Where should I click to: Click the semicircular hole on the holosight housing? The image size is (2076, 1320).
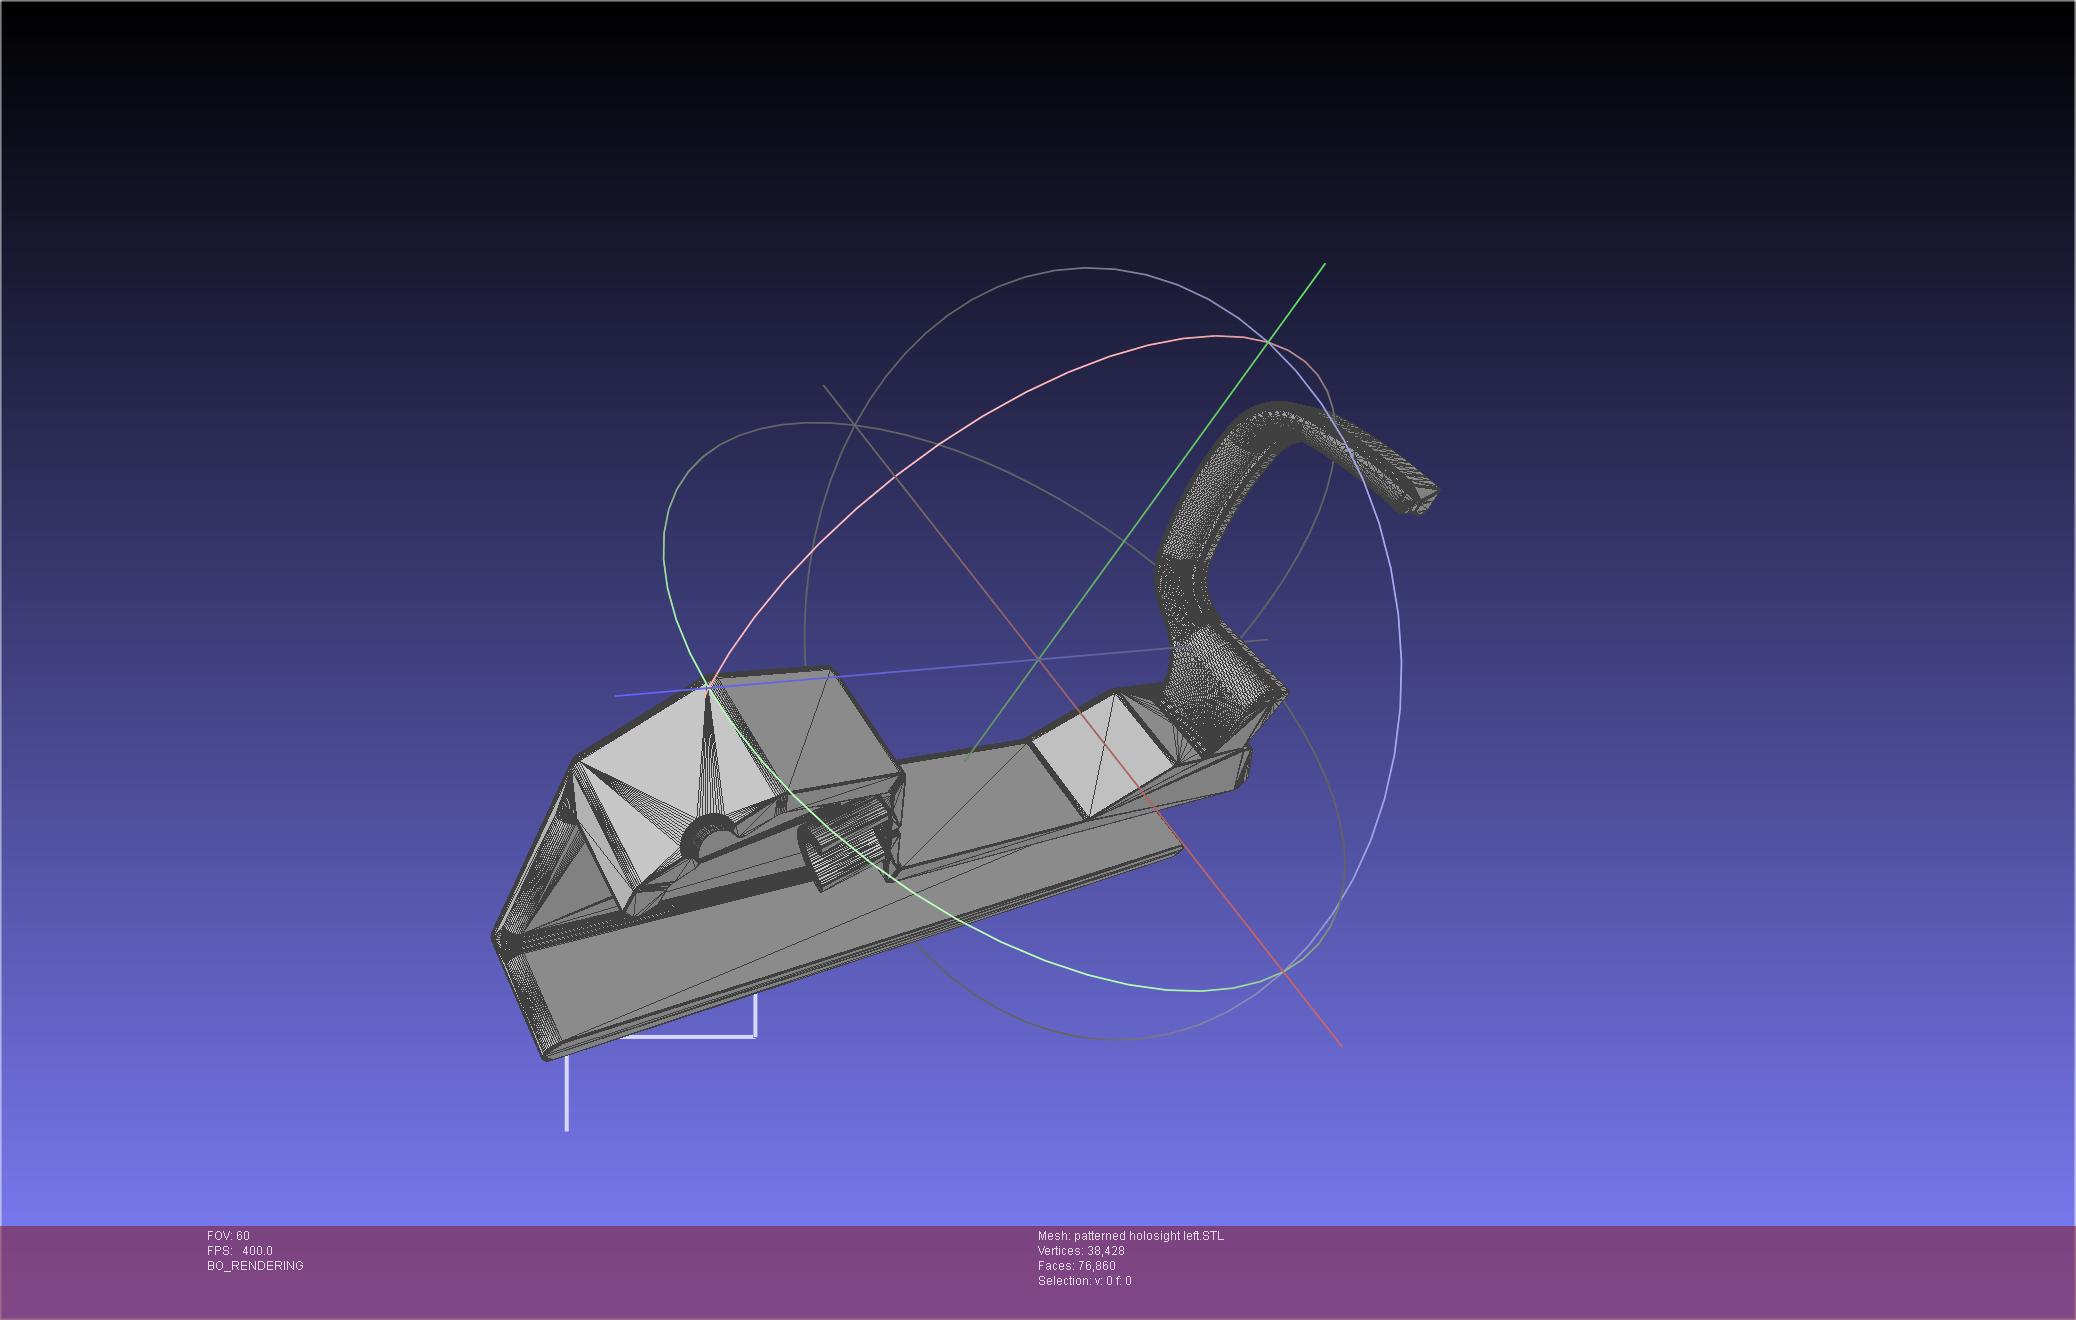tap(711, 838)
